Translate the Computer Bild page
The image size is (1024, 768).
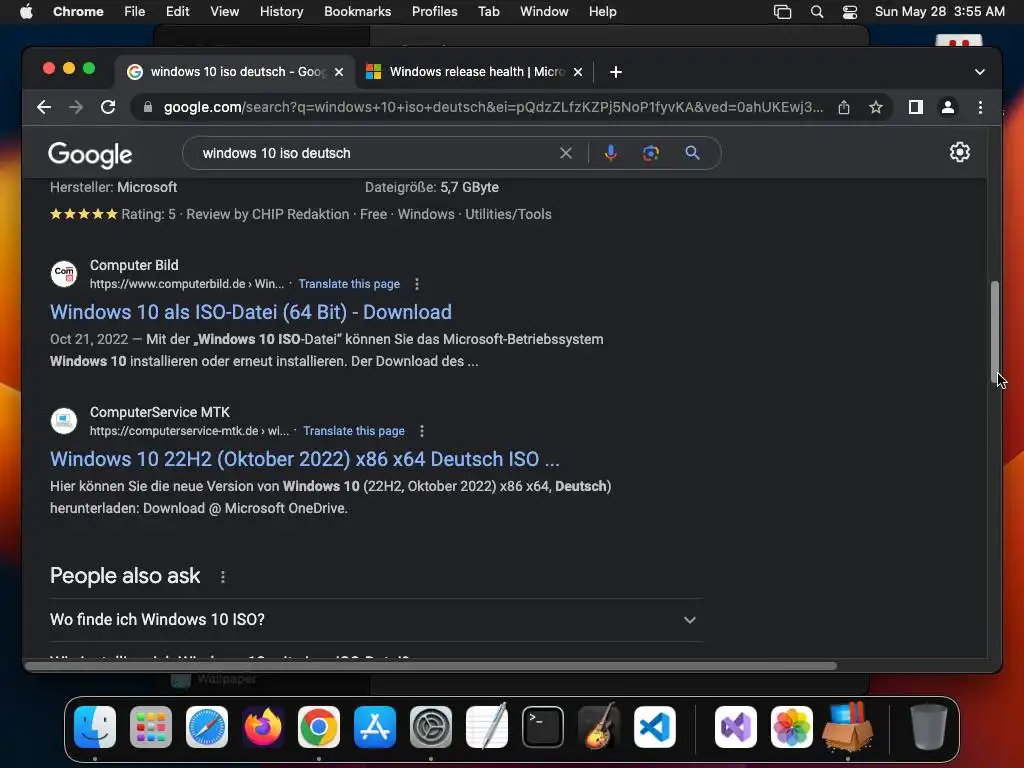(x=349, y=284)
